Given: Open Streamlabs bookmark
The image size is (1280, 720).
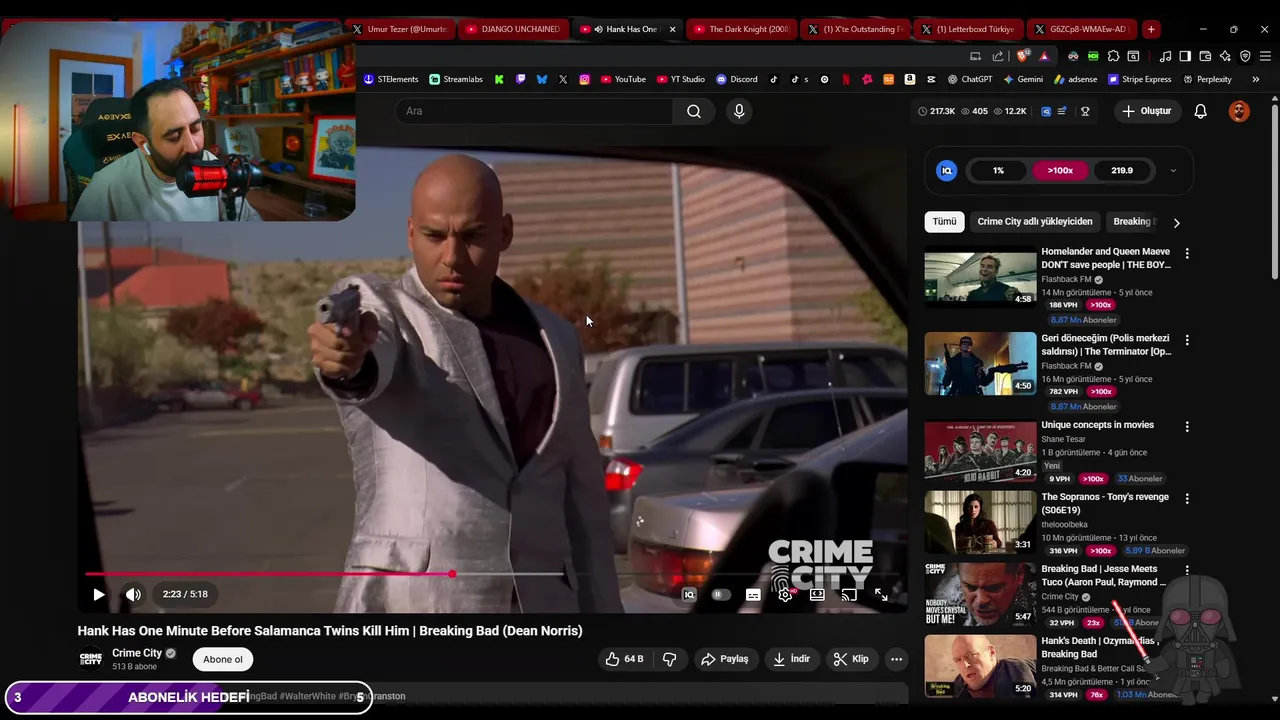Looking at the screenshot, I should click(x=456, y=79).
